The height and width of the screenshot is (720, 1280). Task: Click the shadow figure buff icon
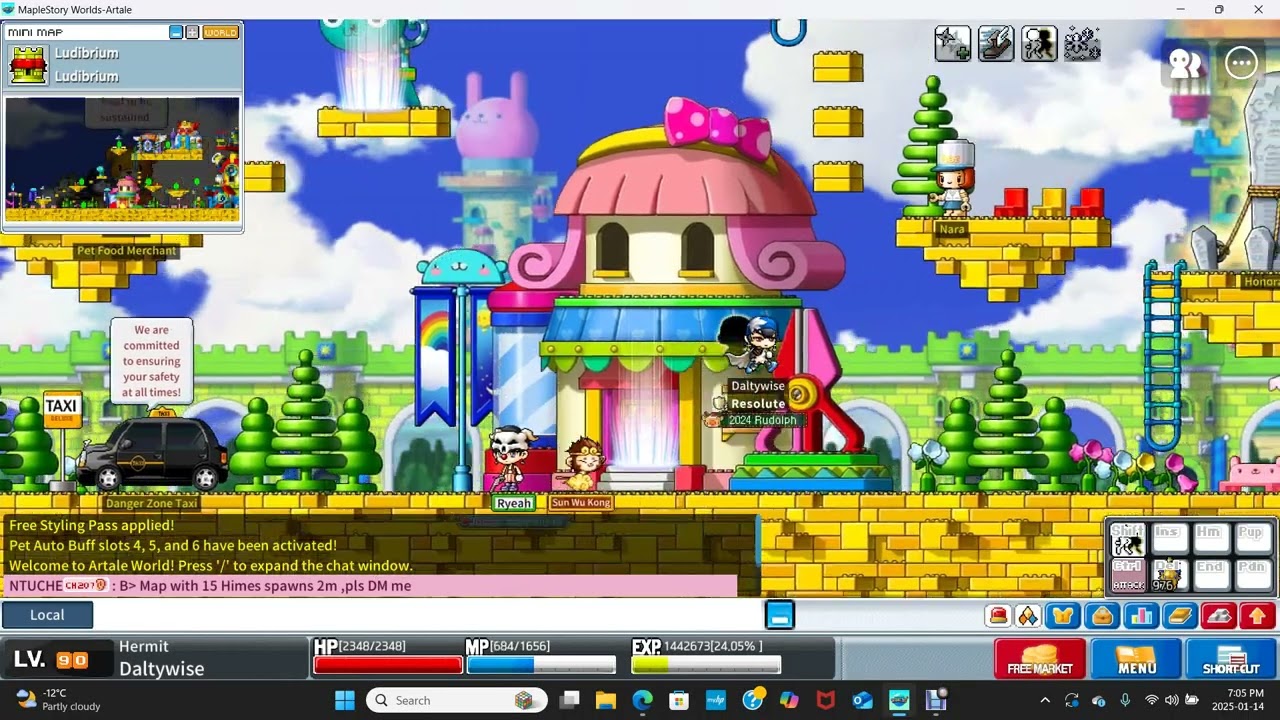(1039, 43)
